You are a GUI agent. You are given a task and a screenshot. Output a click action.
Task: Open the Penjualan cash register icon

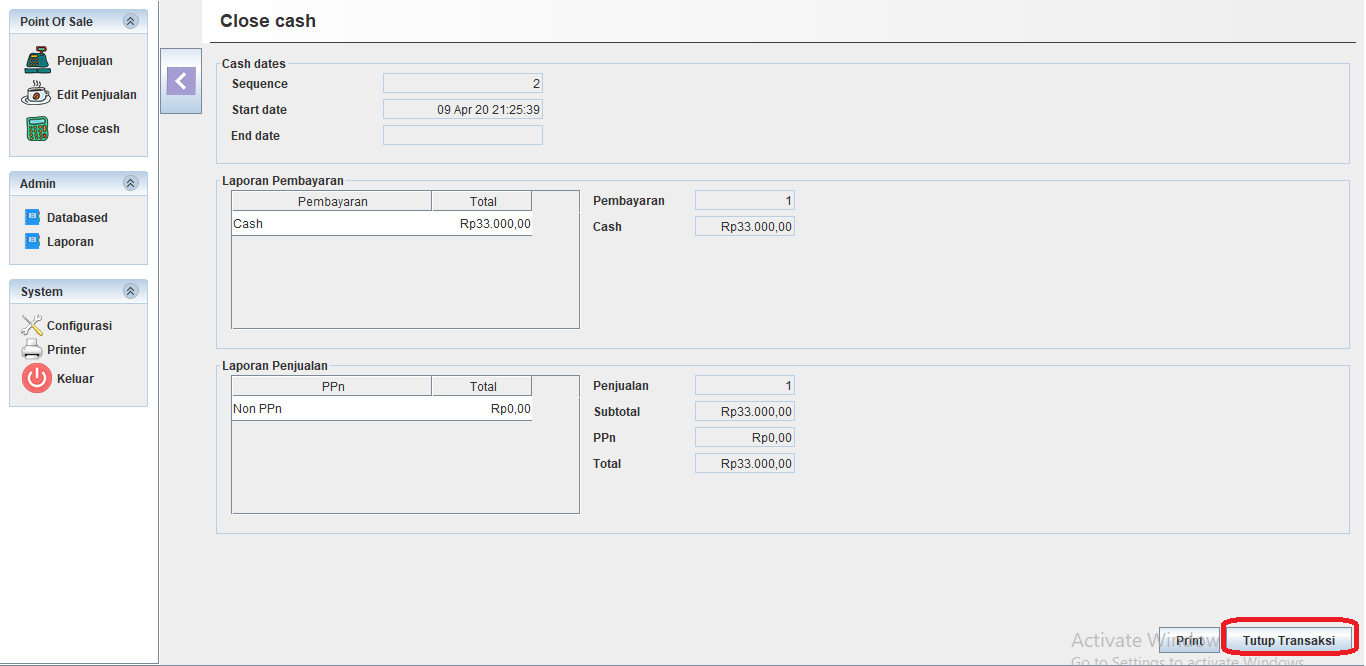[37, 61]
